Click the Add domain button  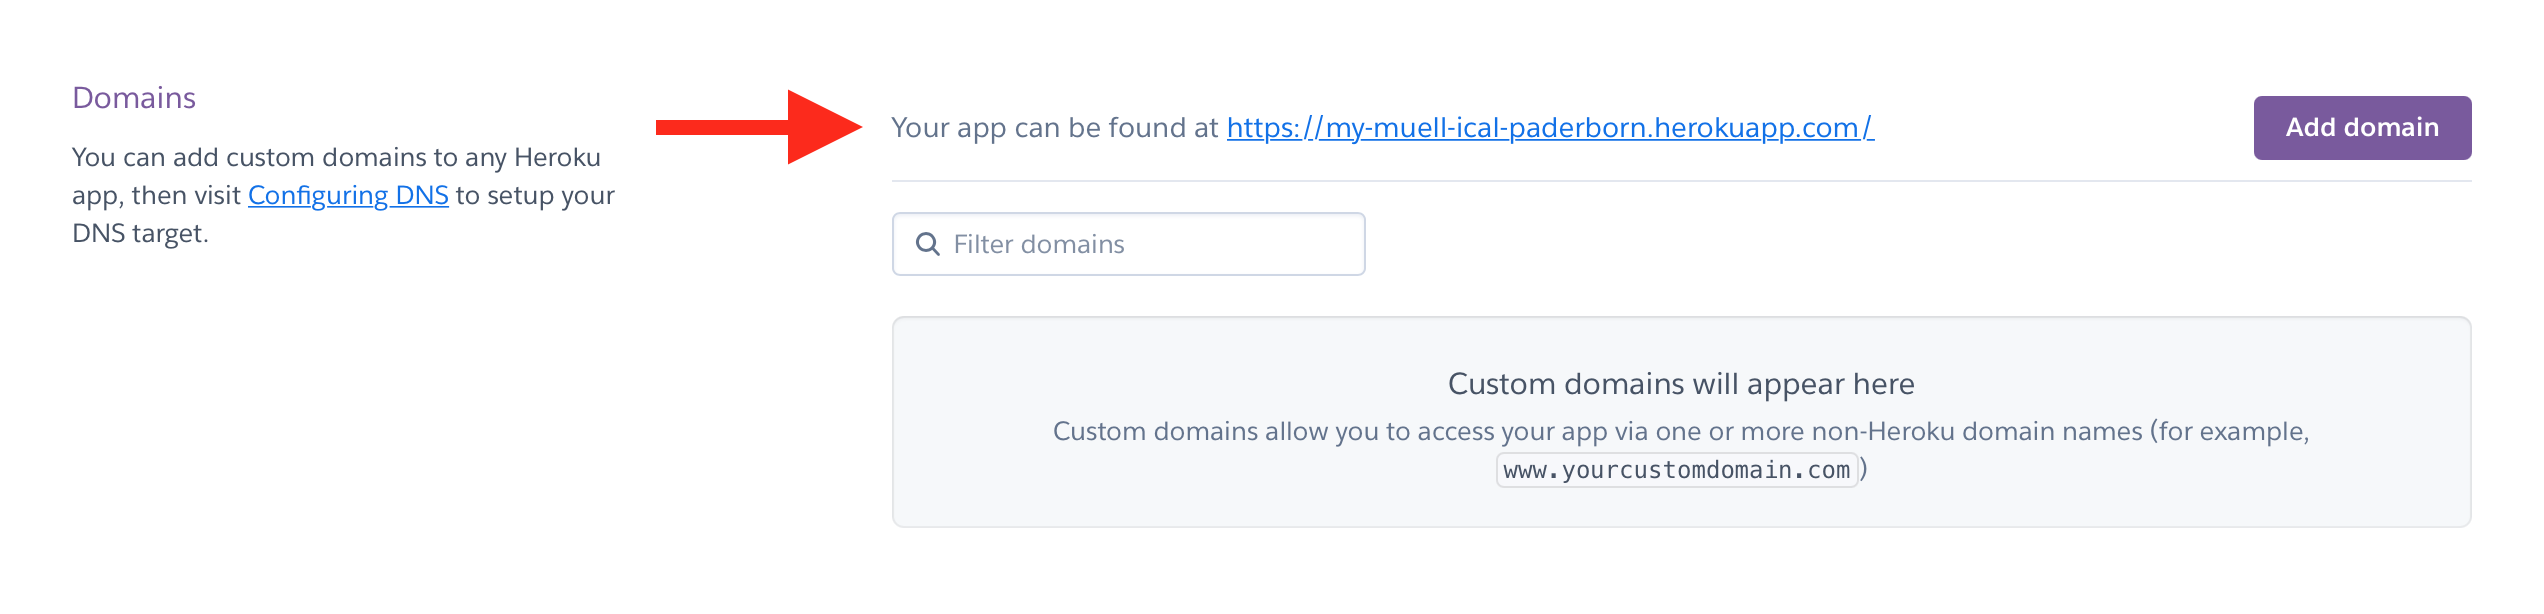pos(2361,128)
